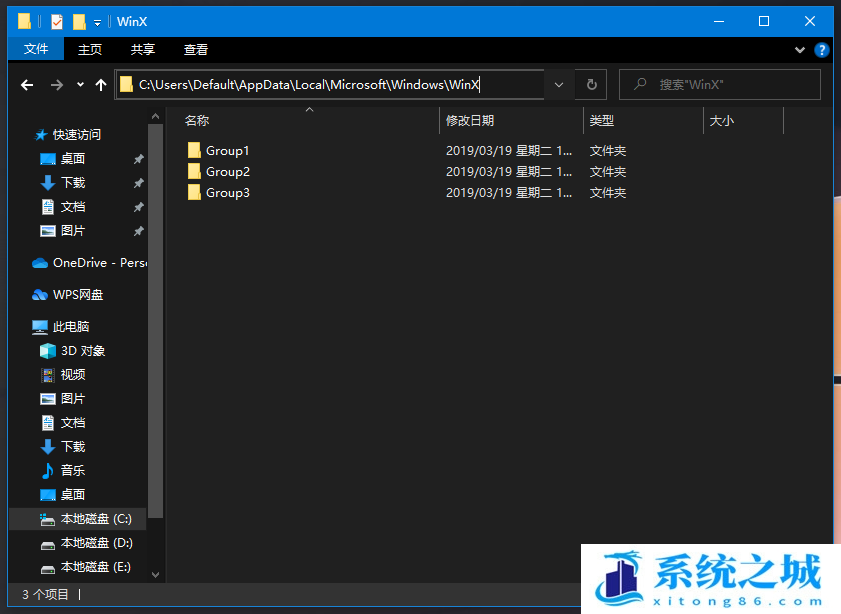841x614 pixels.
Task: Open 下载 under This PC
Action: (72, 447)
